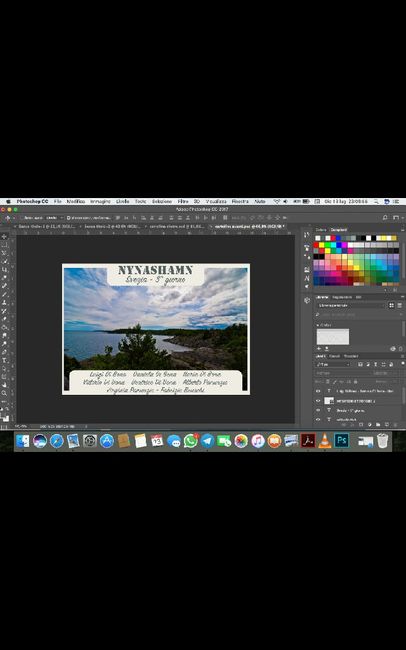Select the Move tool in the toolbar

tap(5, 236)
